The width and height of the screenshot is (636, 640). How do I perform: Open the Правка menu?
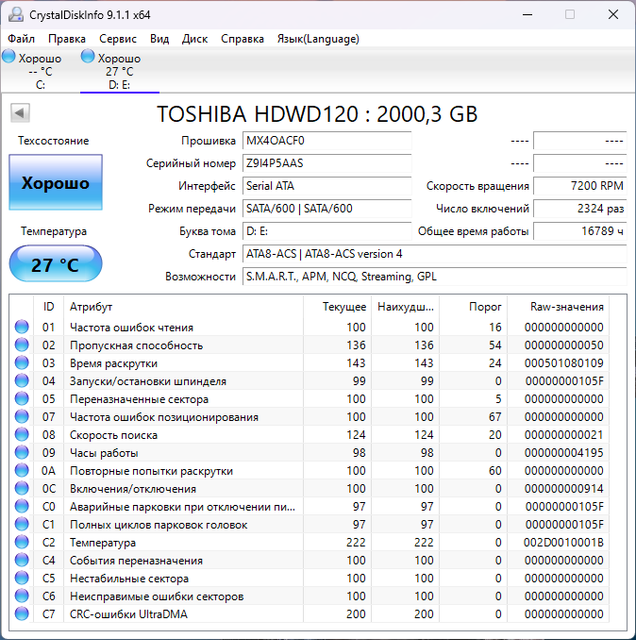click(67, 39)
